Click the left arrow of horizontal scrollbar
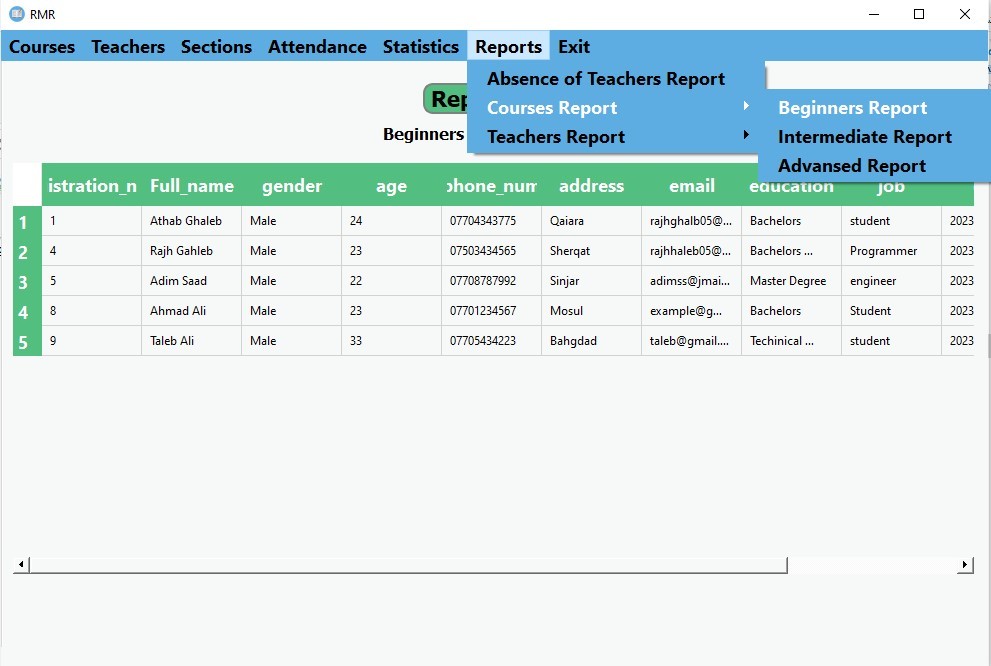 click(x=21, y=564)
